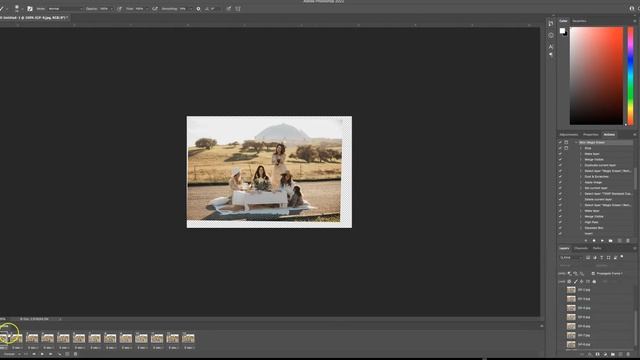640x360 pixels.
Task: Toggle Gaussian Blur step checkmark
Action: pyautogui.click(x=560, y=228)
